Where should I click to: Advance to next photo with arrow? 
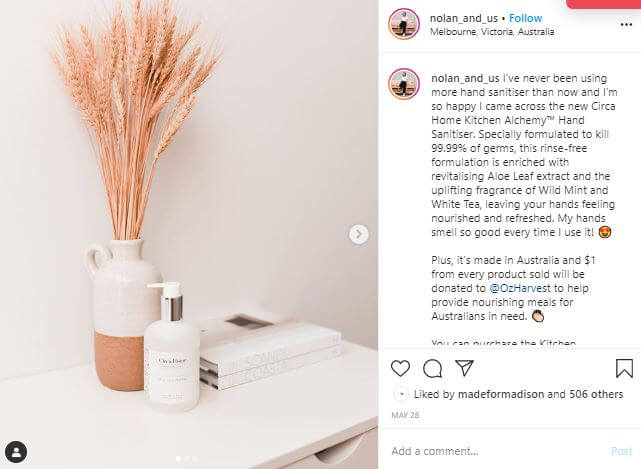(359, 234)
